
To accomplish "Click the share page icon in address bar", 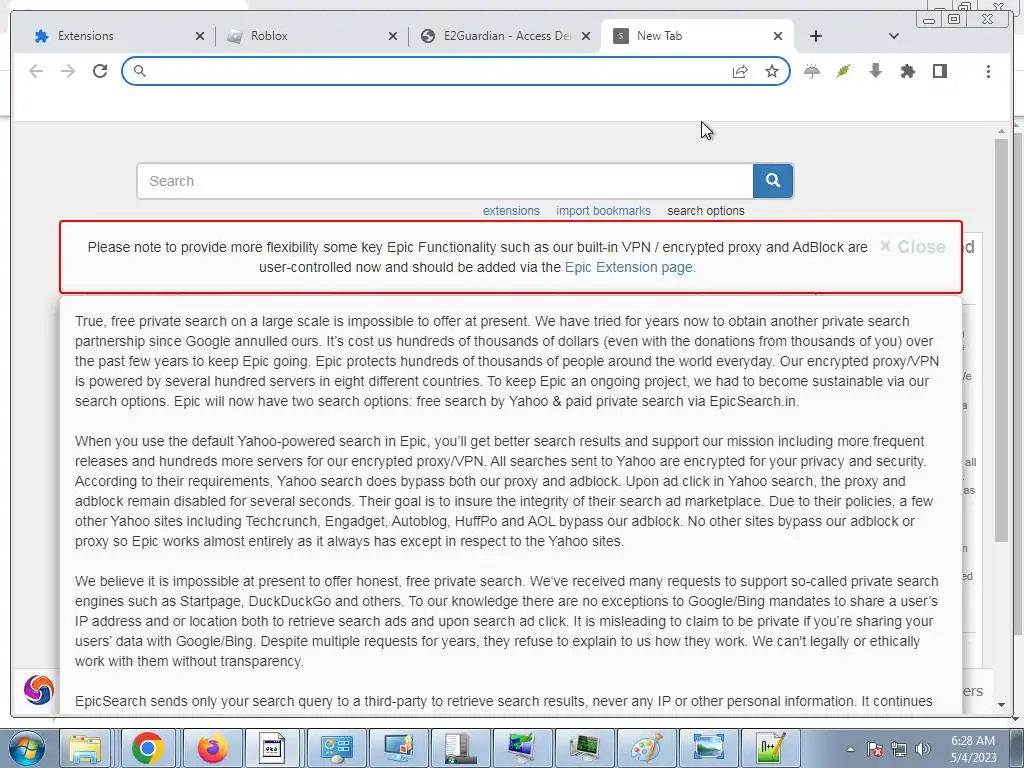I will pyautogui.click(x=740, y=71).
